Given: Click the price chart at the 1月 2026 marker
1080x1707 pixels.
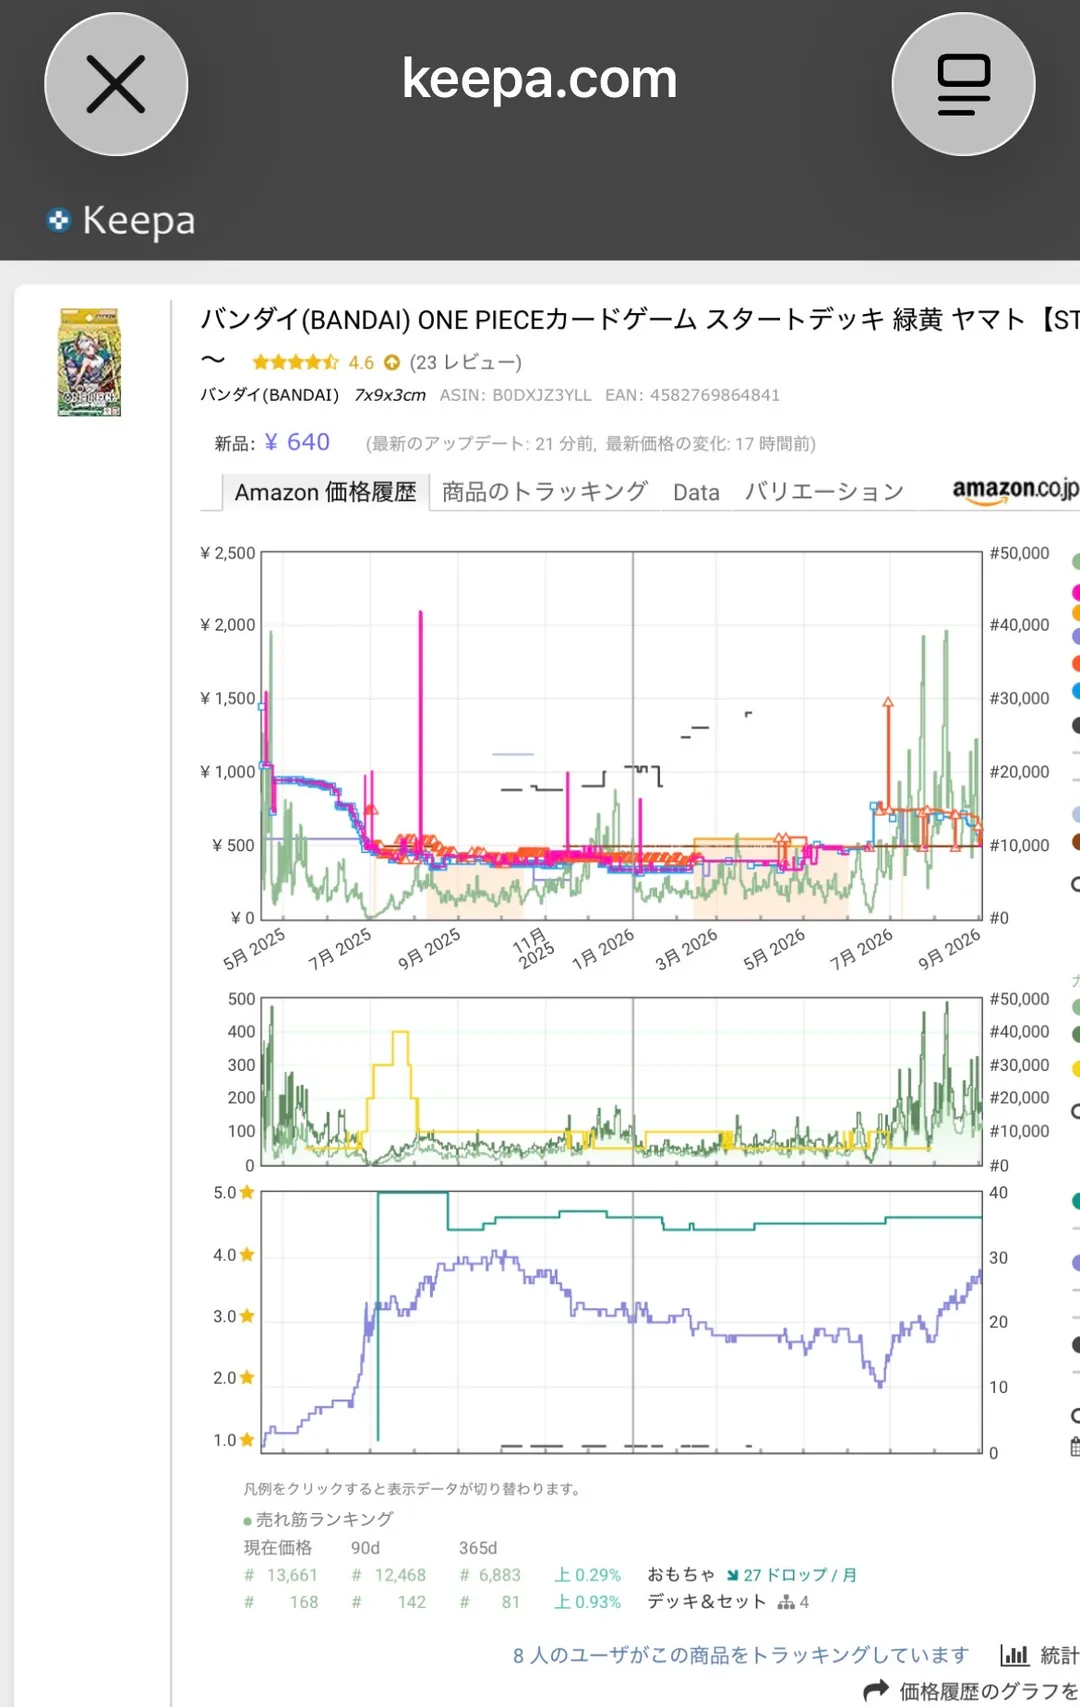Looking at the screenshot, I should click(632, 735).
